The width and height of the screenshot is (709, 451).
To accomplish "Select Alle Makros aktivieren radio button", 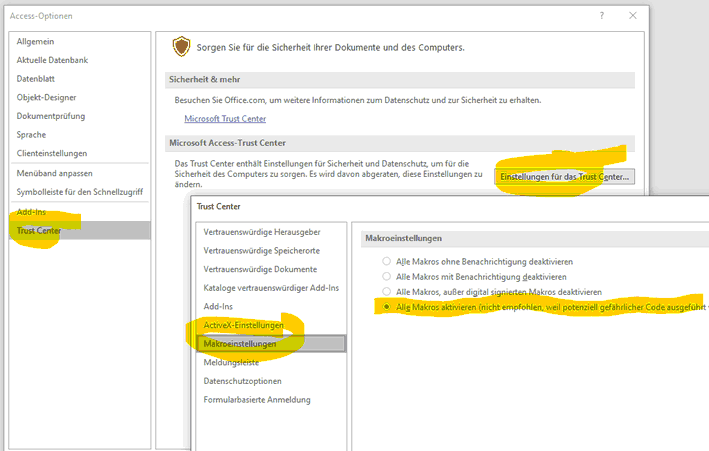I will coord(386,307).
